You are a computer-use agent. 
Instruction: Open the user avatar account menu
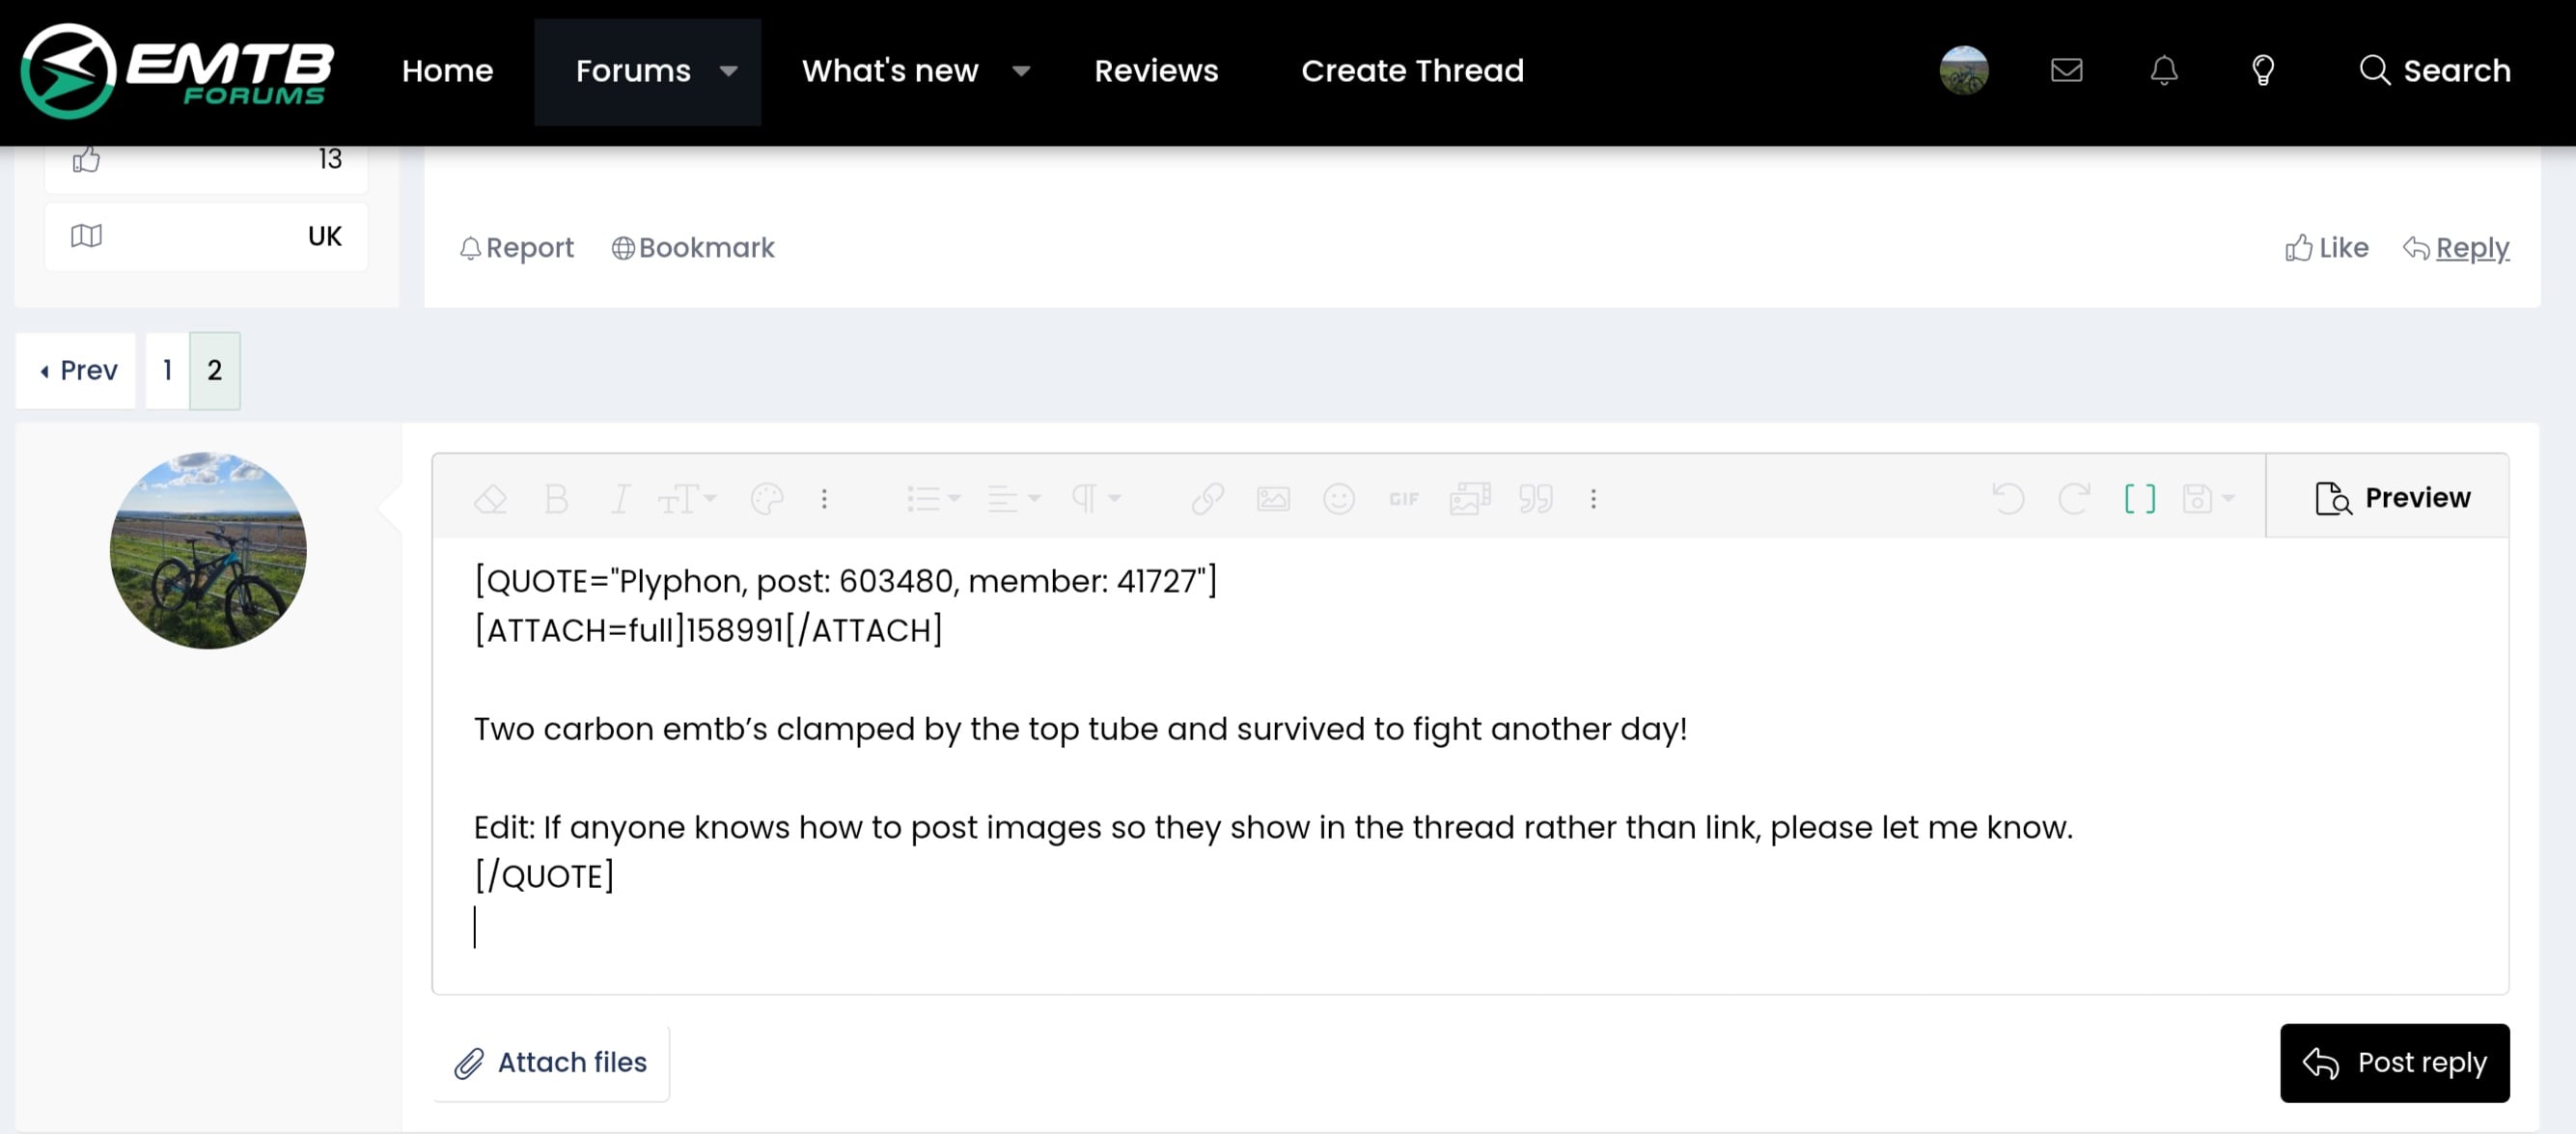point(1964,71)
